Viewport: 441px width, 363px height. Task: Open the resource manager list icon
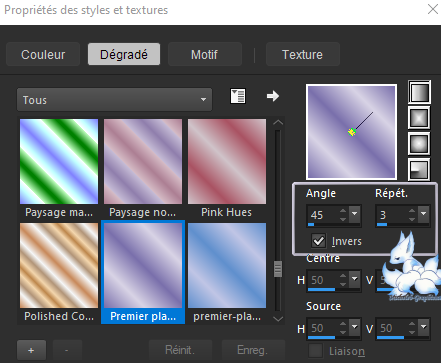[238, 96]
